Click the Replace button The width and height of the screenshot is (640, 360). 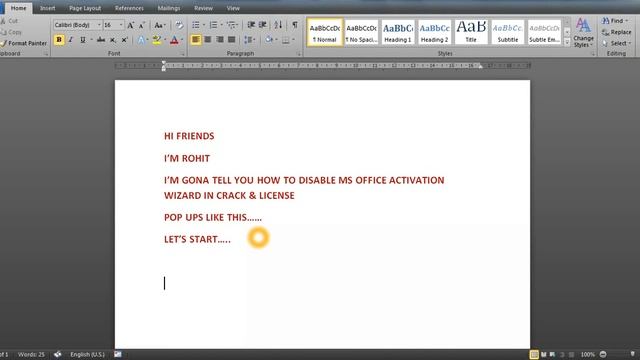pyautogui.click(x=616, y=32)
